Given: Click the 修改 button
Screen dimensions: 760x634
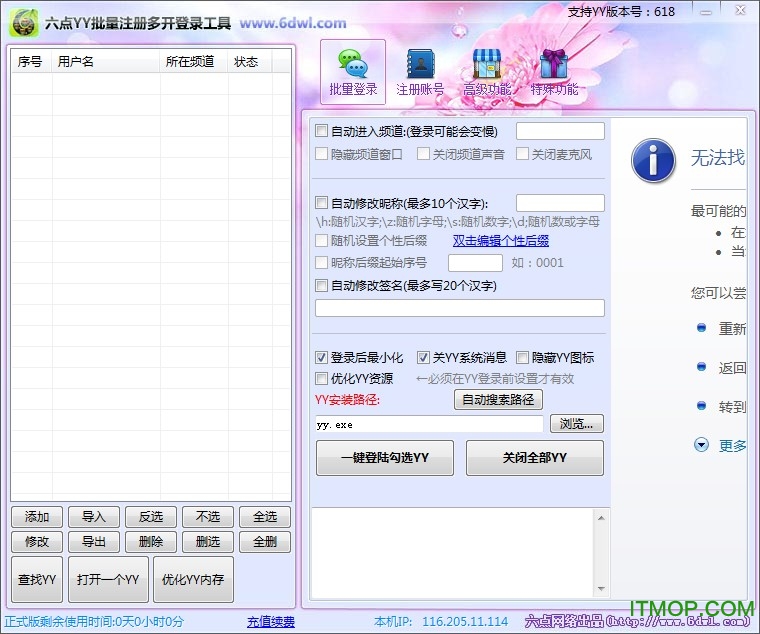Looking at the screenshot, I should 37,541.
